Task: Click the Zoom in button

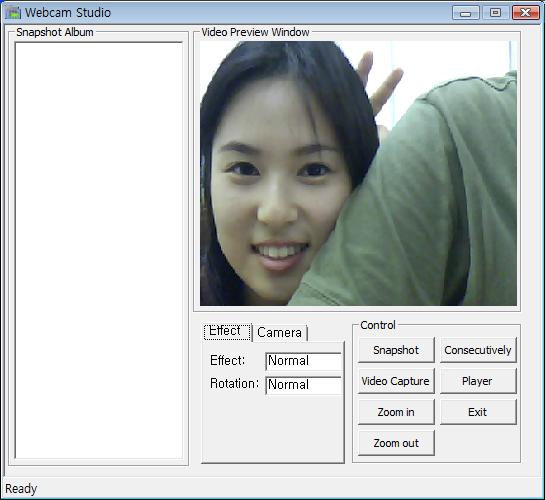Action: pos(396,412)
